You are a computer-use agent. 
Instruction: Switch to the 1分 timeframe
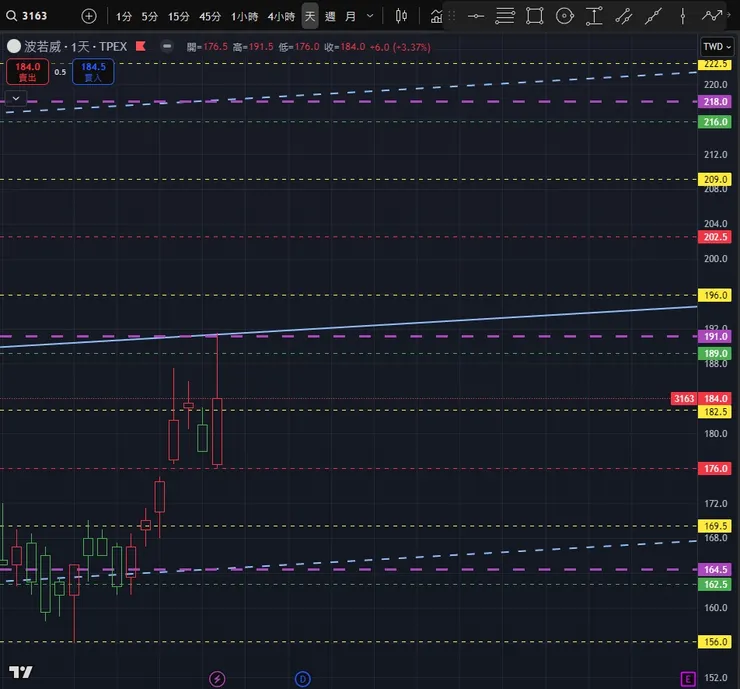[124, 17]
